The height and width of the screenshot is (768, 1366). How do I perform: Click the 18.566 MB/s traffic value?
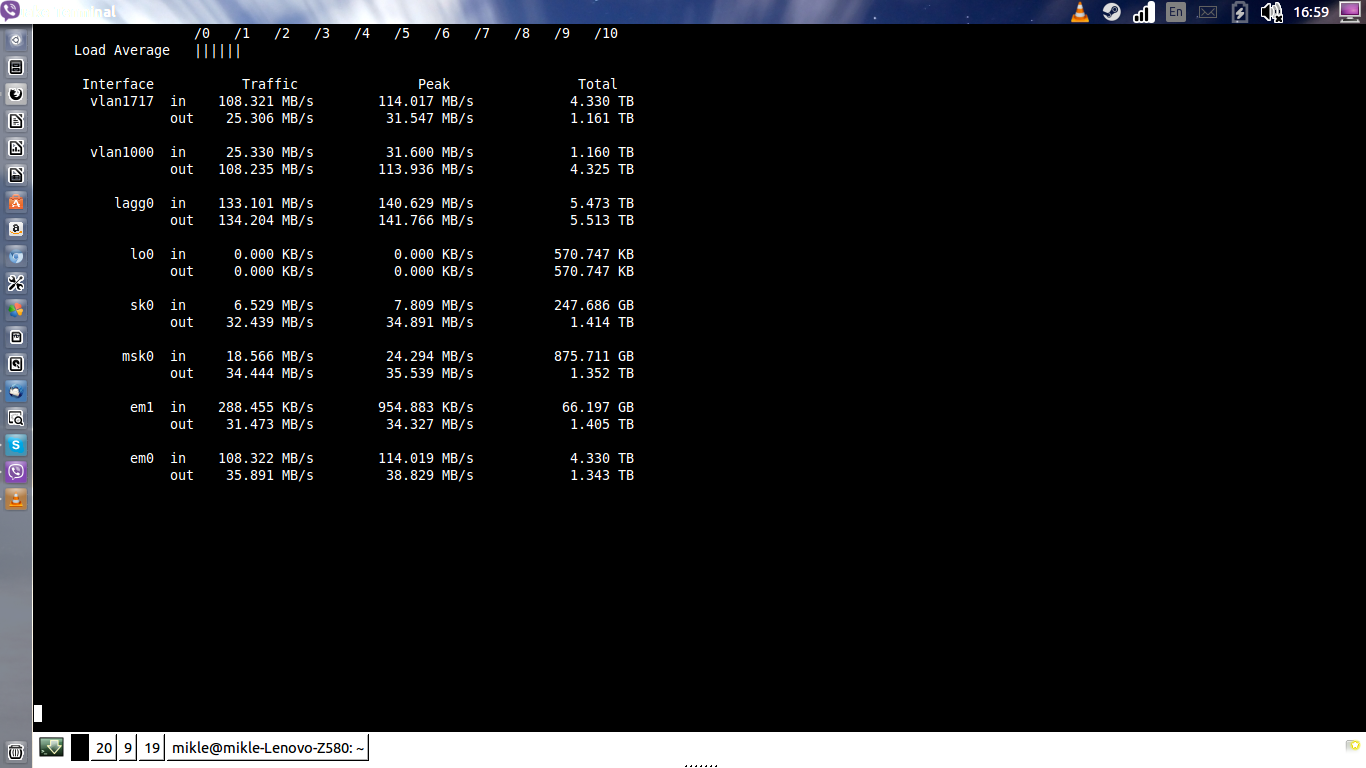coord(270,356)
